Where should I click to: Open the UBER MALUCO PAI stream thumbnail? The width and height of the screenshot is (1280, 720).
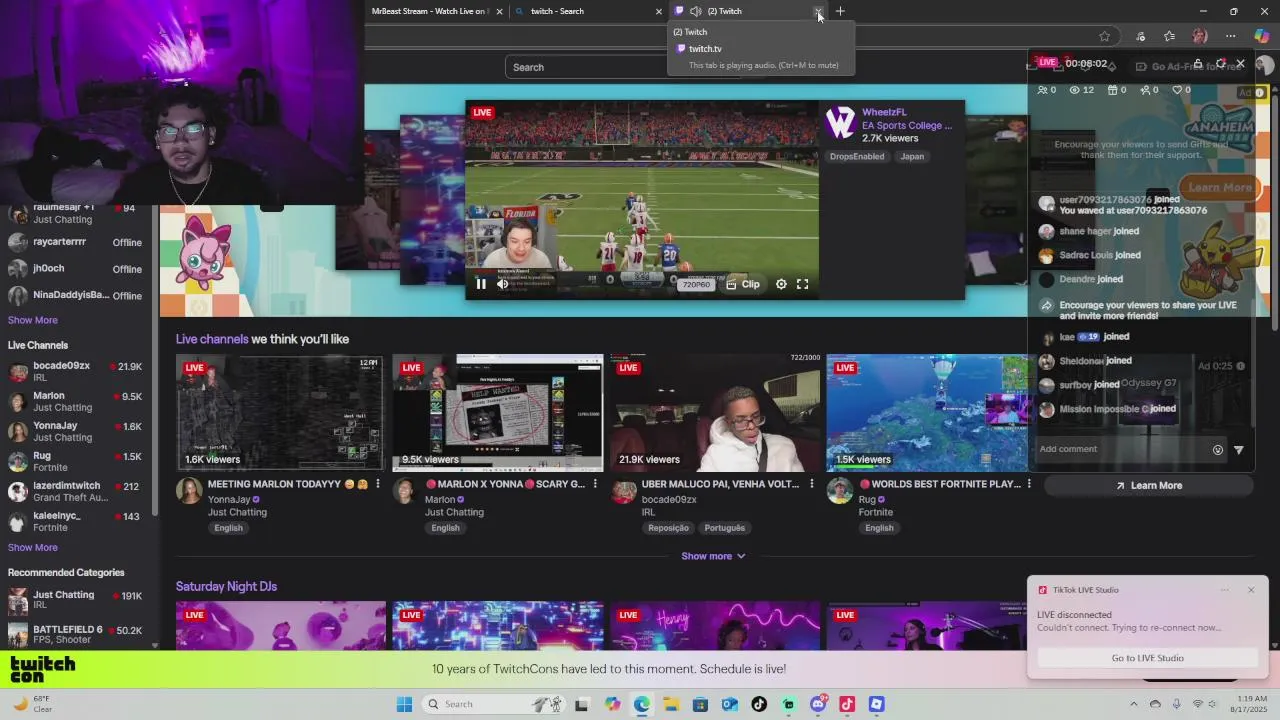tap(715, 412)
